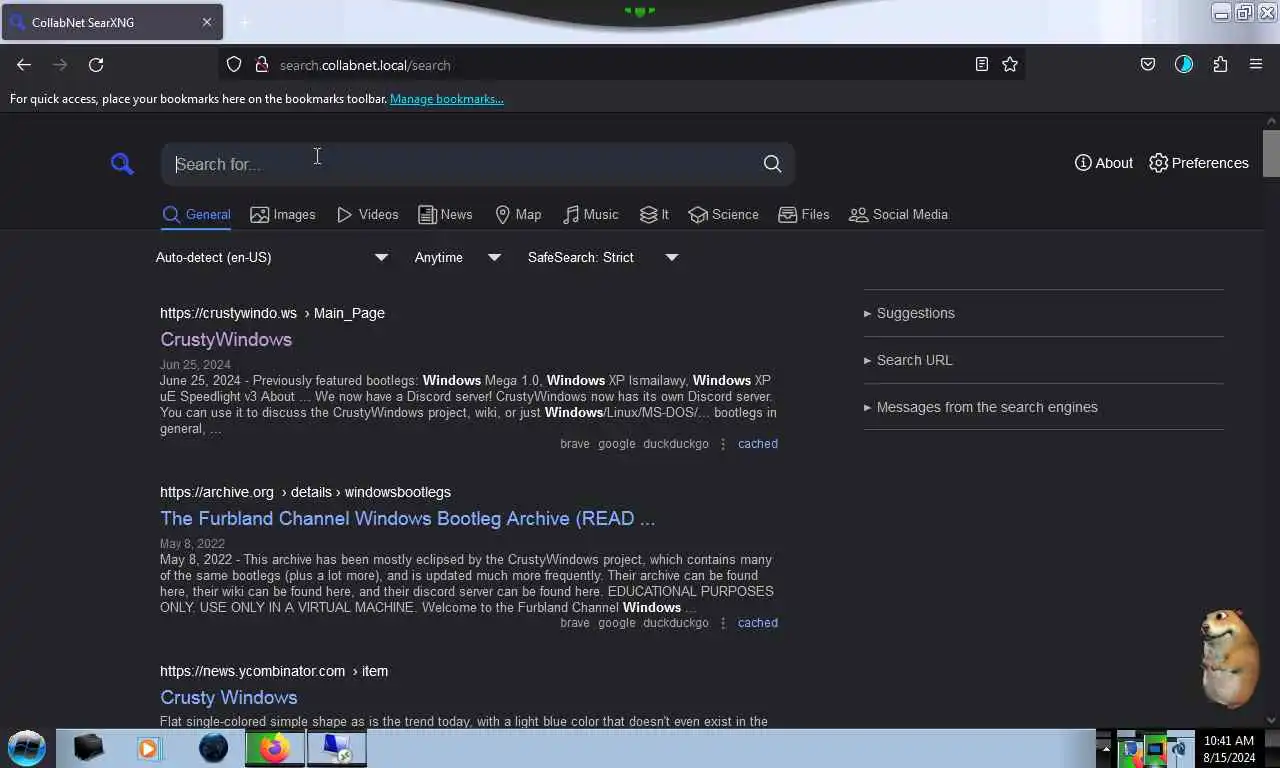Open cached link for archive.org result
Screen dimensions: 1280x768
click(758, 623)
